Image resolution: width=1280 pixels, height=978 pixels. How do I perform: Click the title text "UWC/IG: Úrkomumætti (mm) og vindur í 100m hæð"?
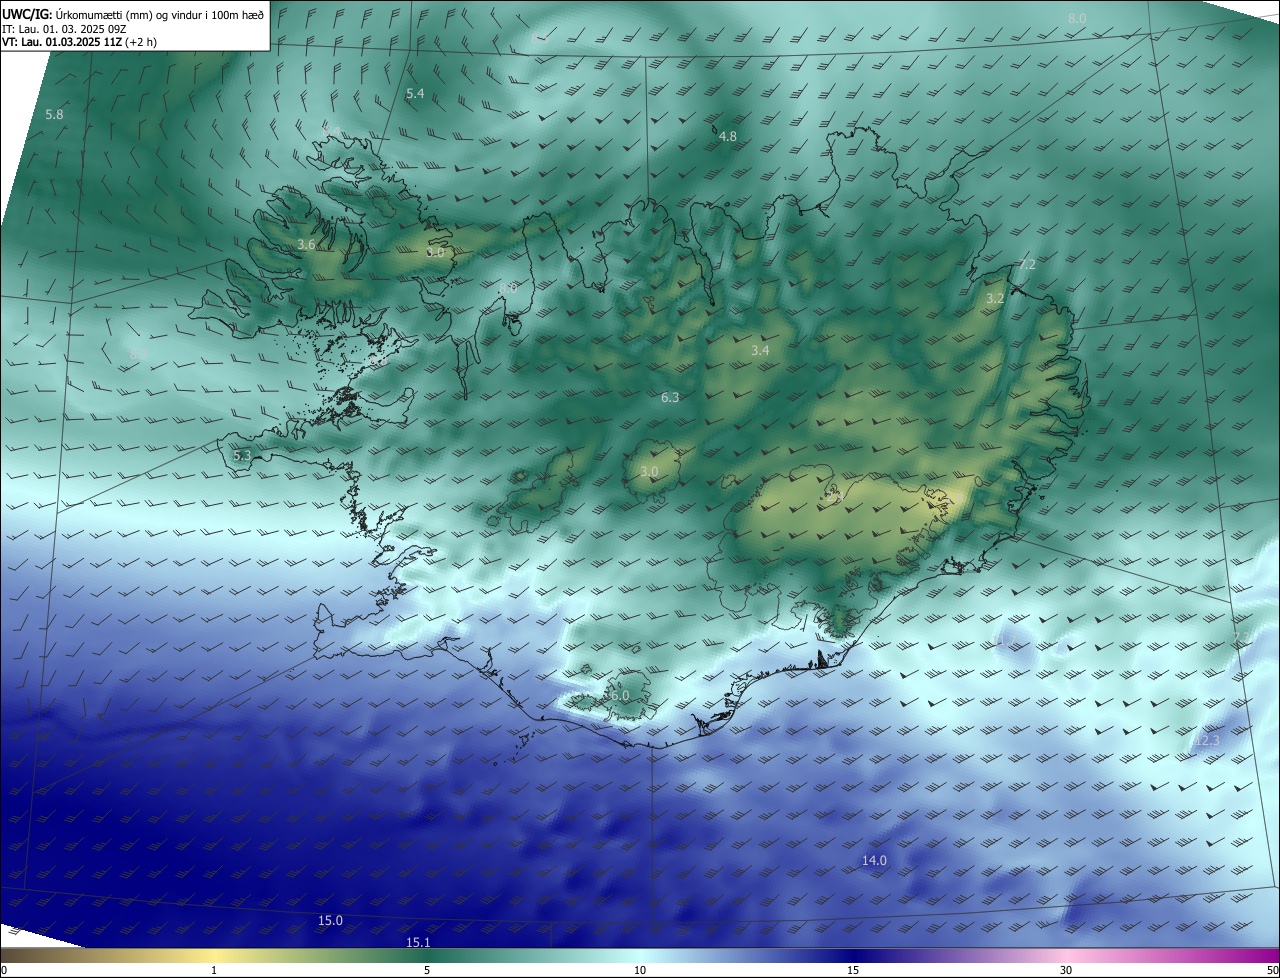tap(133, 14)
